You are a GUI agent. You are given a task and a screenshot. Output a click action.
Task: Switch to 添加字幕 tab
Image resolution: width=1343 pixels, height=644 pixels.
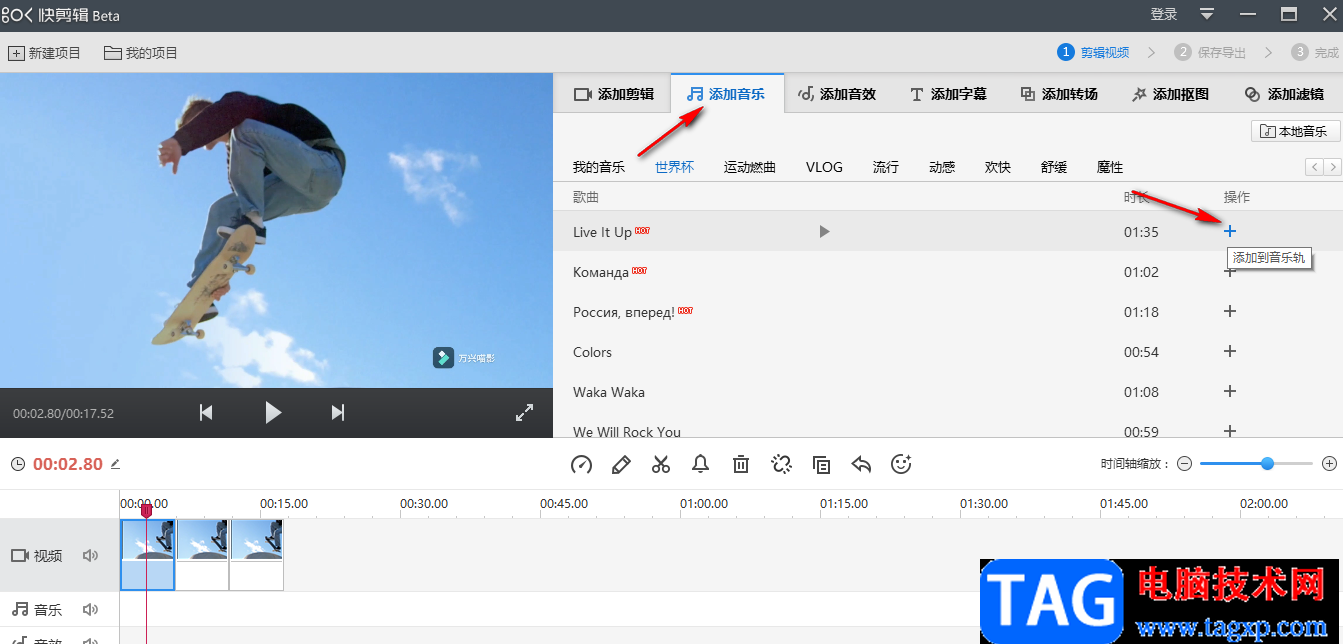(x=948, y=94)
